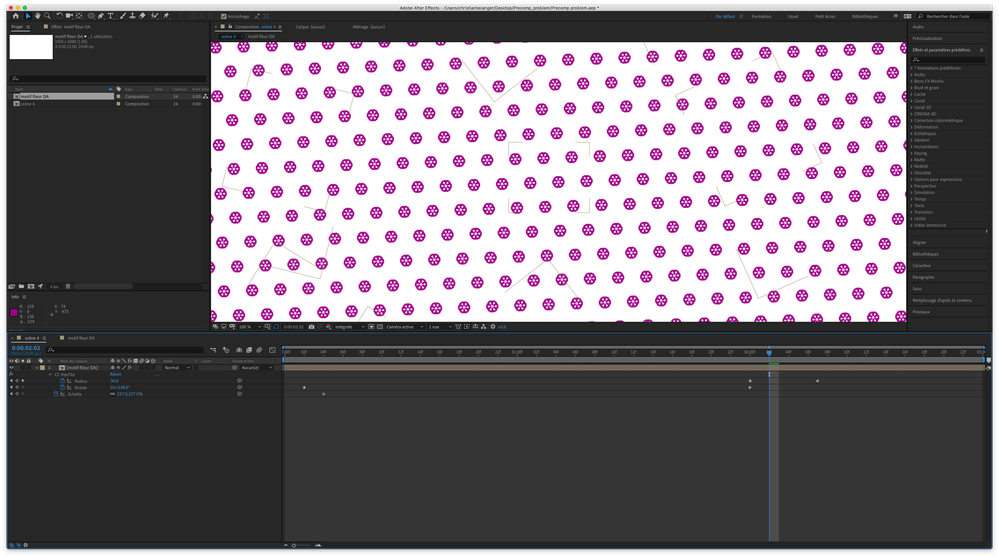Open the 100 % magnification dropdown
The image size is (999, 557).
pos(249,326)
